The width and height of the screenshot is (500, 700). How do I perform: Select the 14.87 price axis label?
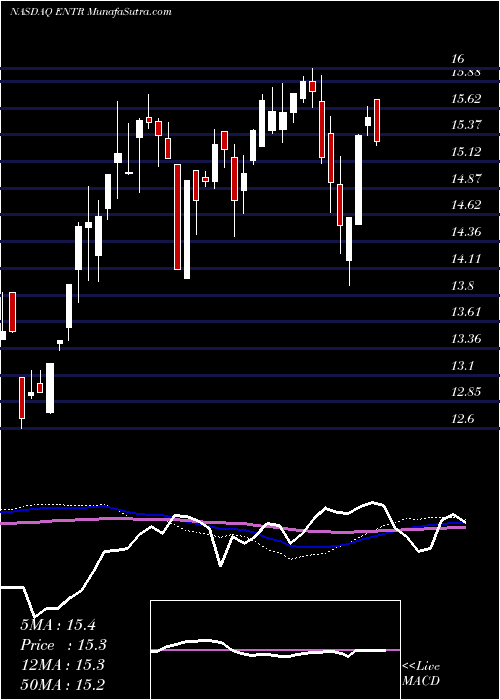click(466, 179)
